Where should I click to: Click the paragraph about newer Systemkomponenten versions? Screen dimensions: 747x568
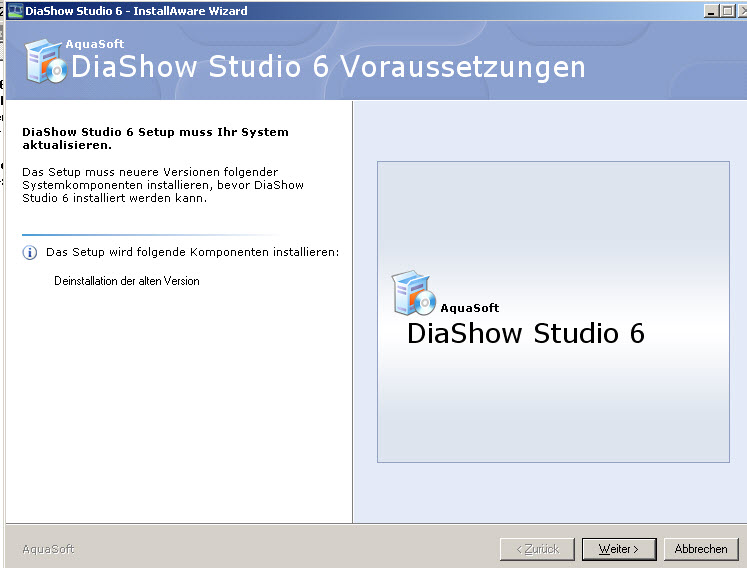pos(163,185)
